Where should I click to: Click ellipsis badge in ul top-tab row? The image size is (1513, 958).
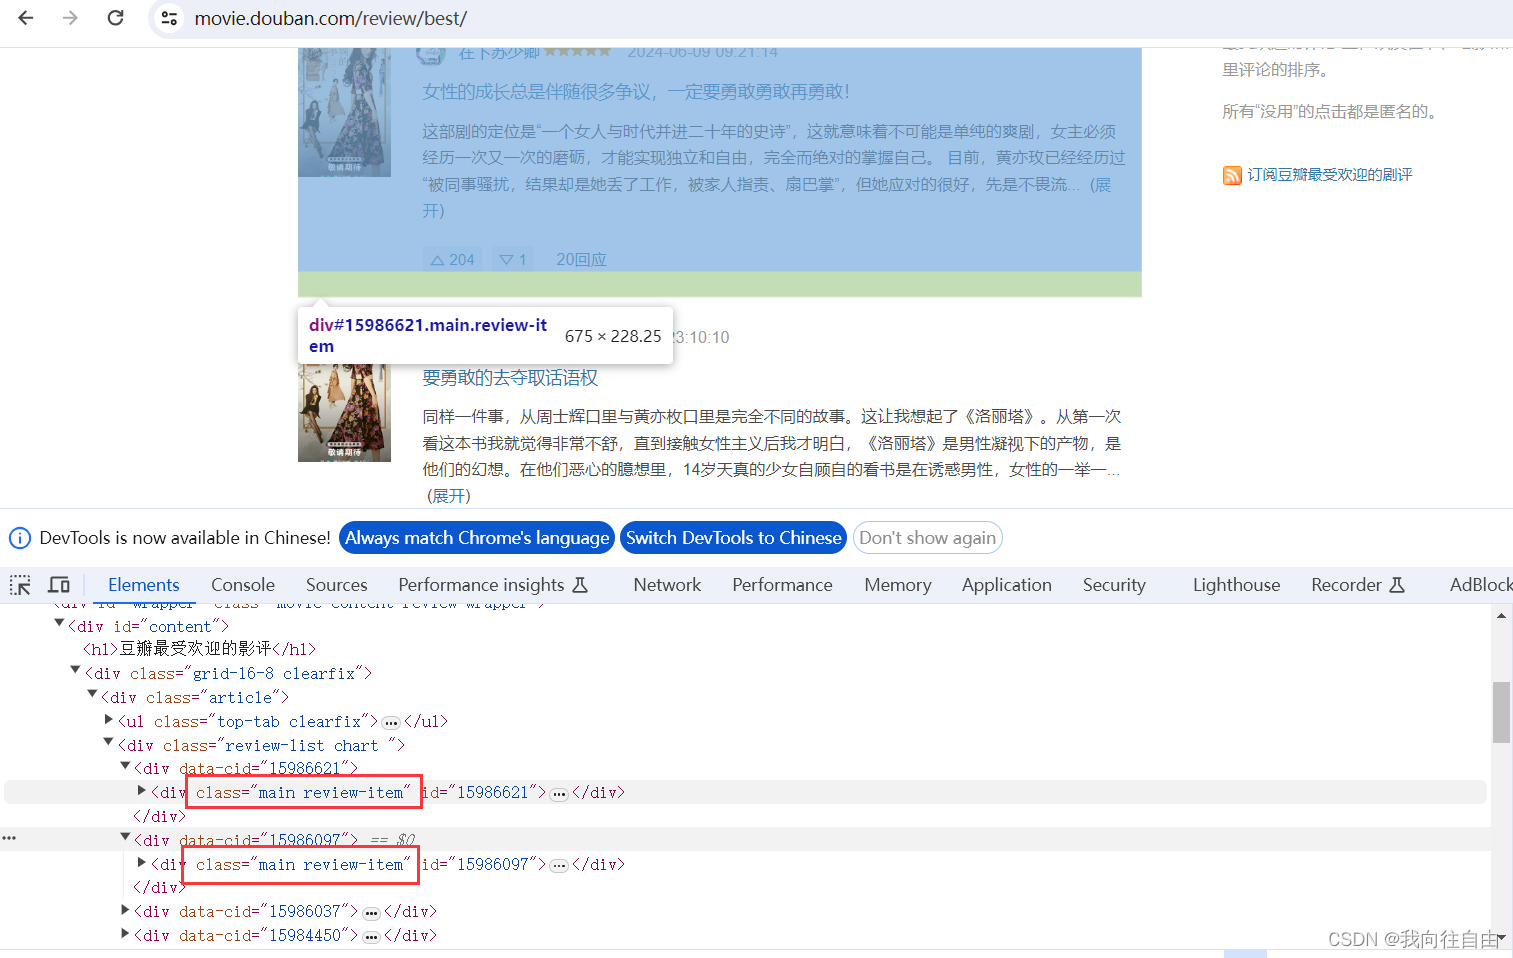point(391,722)
